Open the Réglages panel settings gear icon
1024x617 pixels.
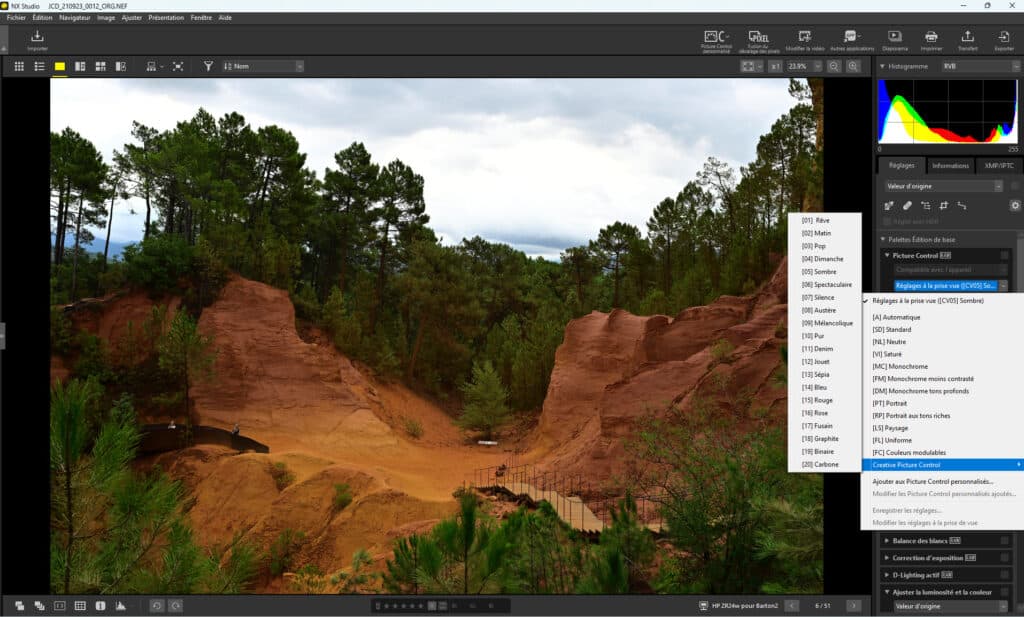tap(1015, 204)
